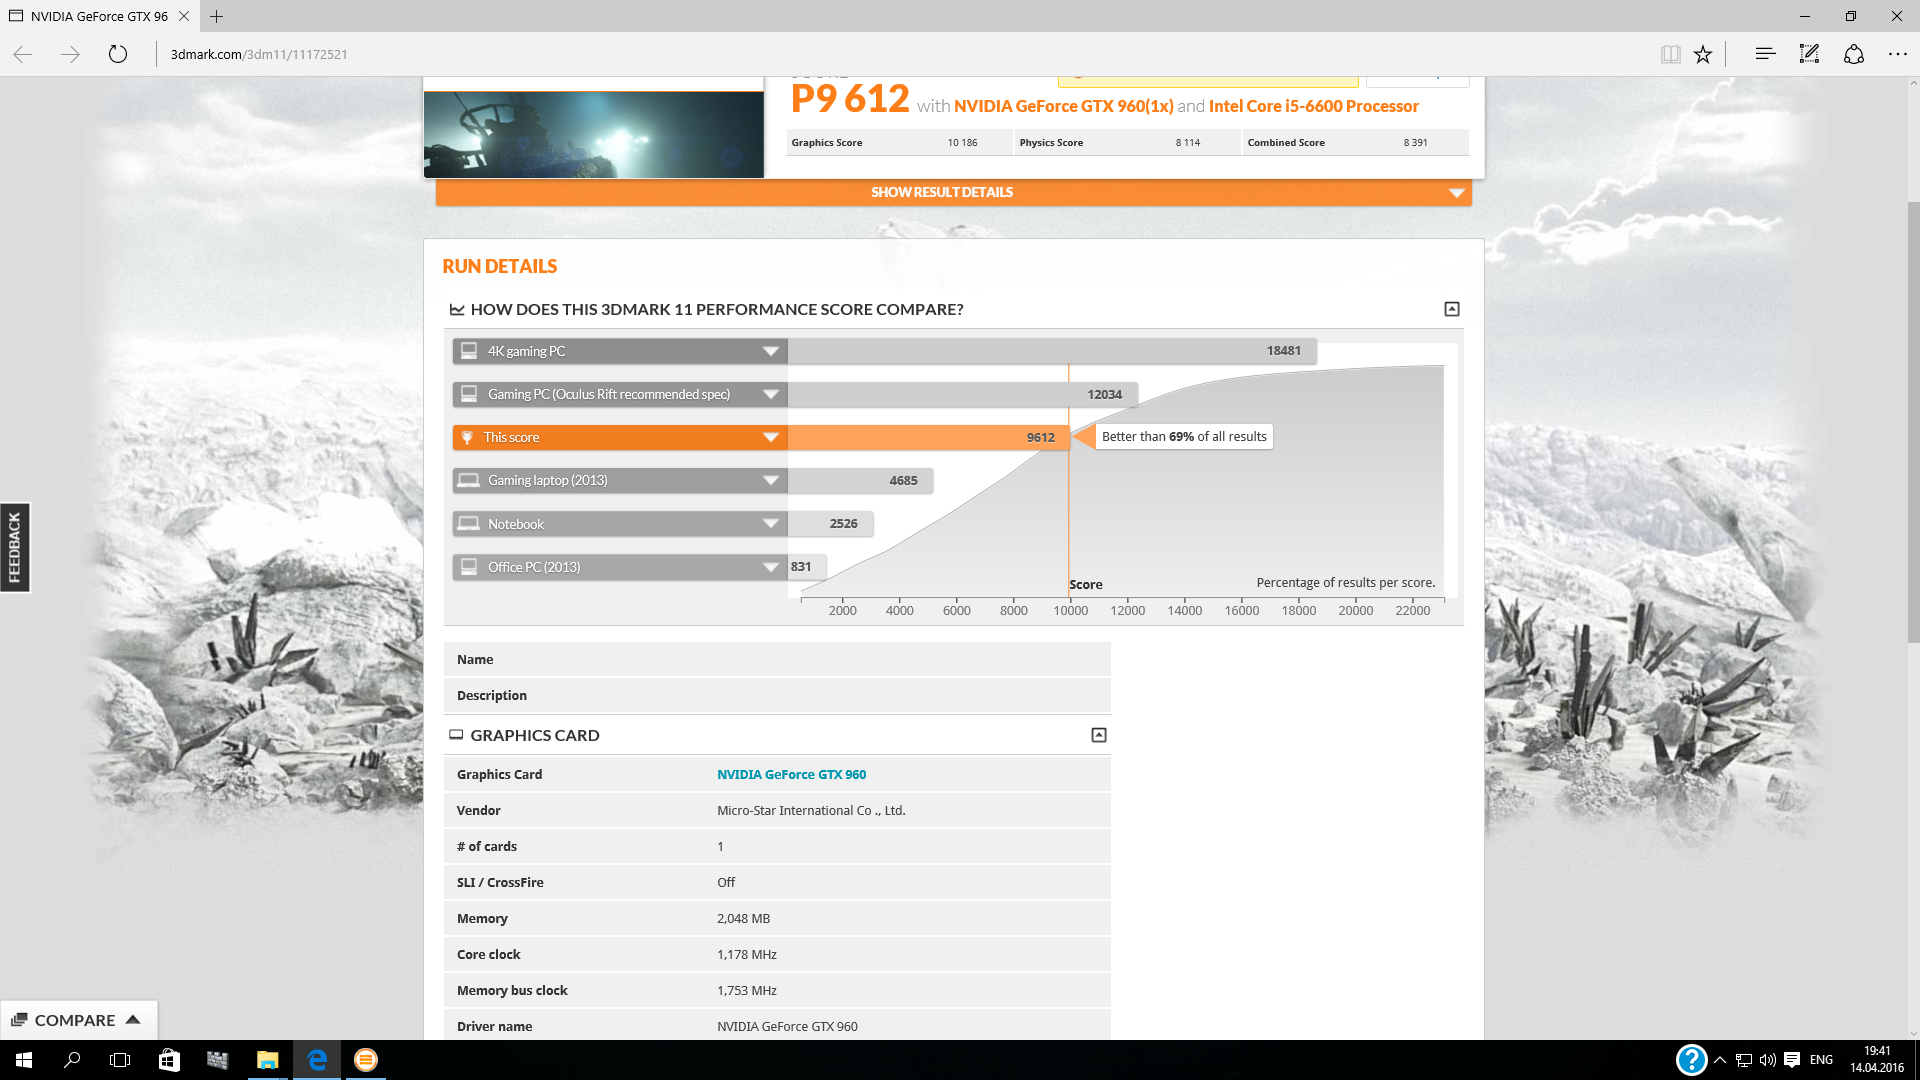Image resolution: width=1920 pixels, height=1080 pixels.
Task: Open 4K gaming PC dropdown
Action: (x=770, y=351)
